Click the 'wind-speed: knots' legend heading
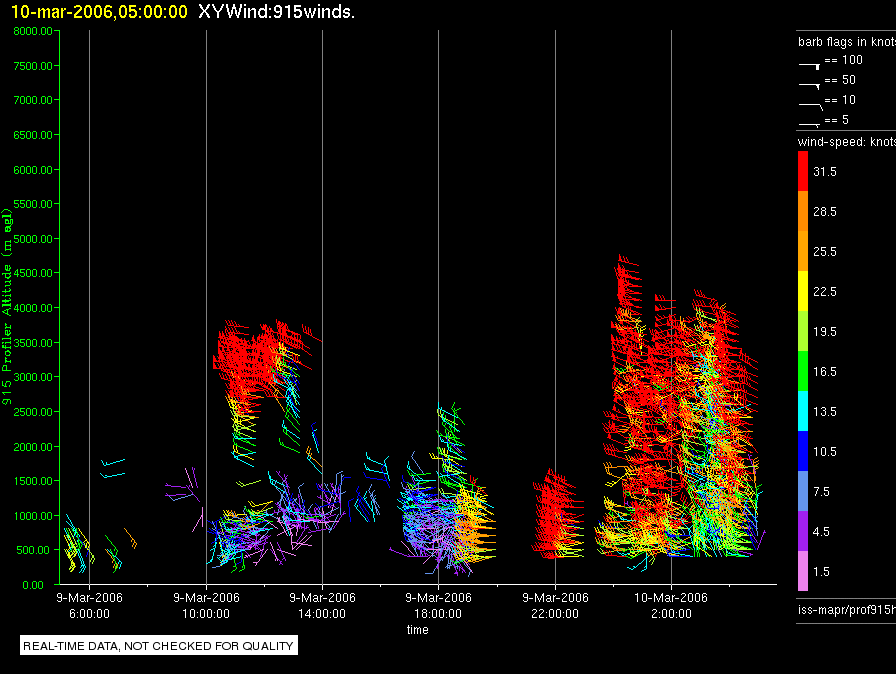896x674 pixels. click(x=847, y=142)
